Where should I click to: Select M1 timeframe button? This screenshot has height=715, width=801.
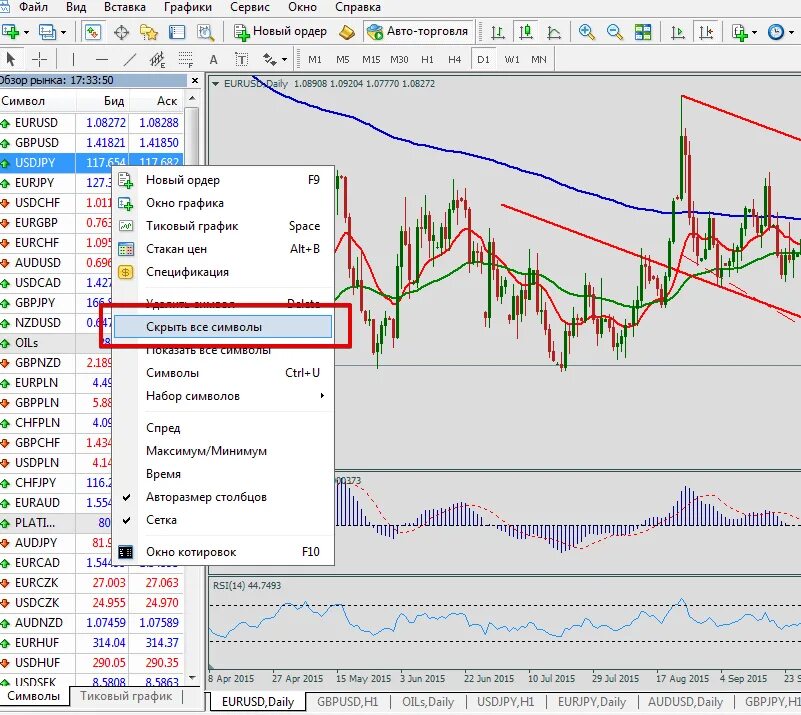pos(315,60)
